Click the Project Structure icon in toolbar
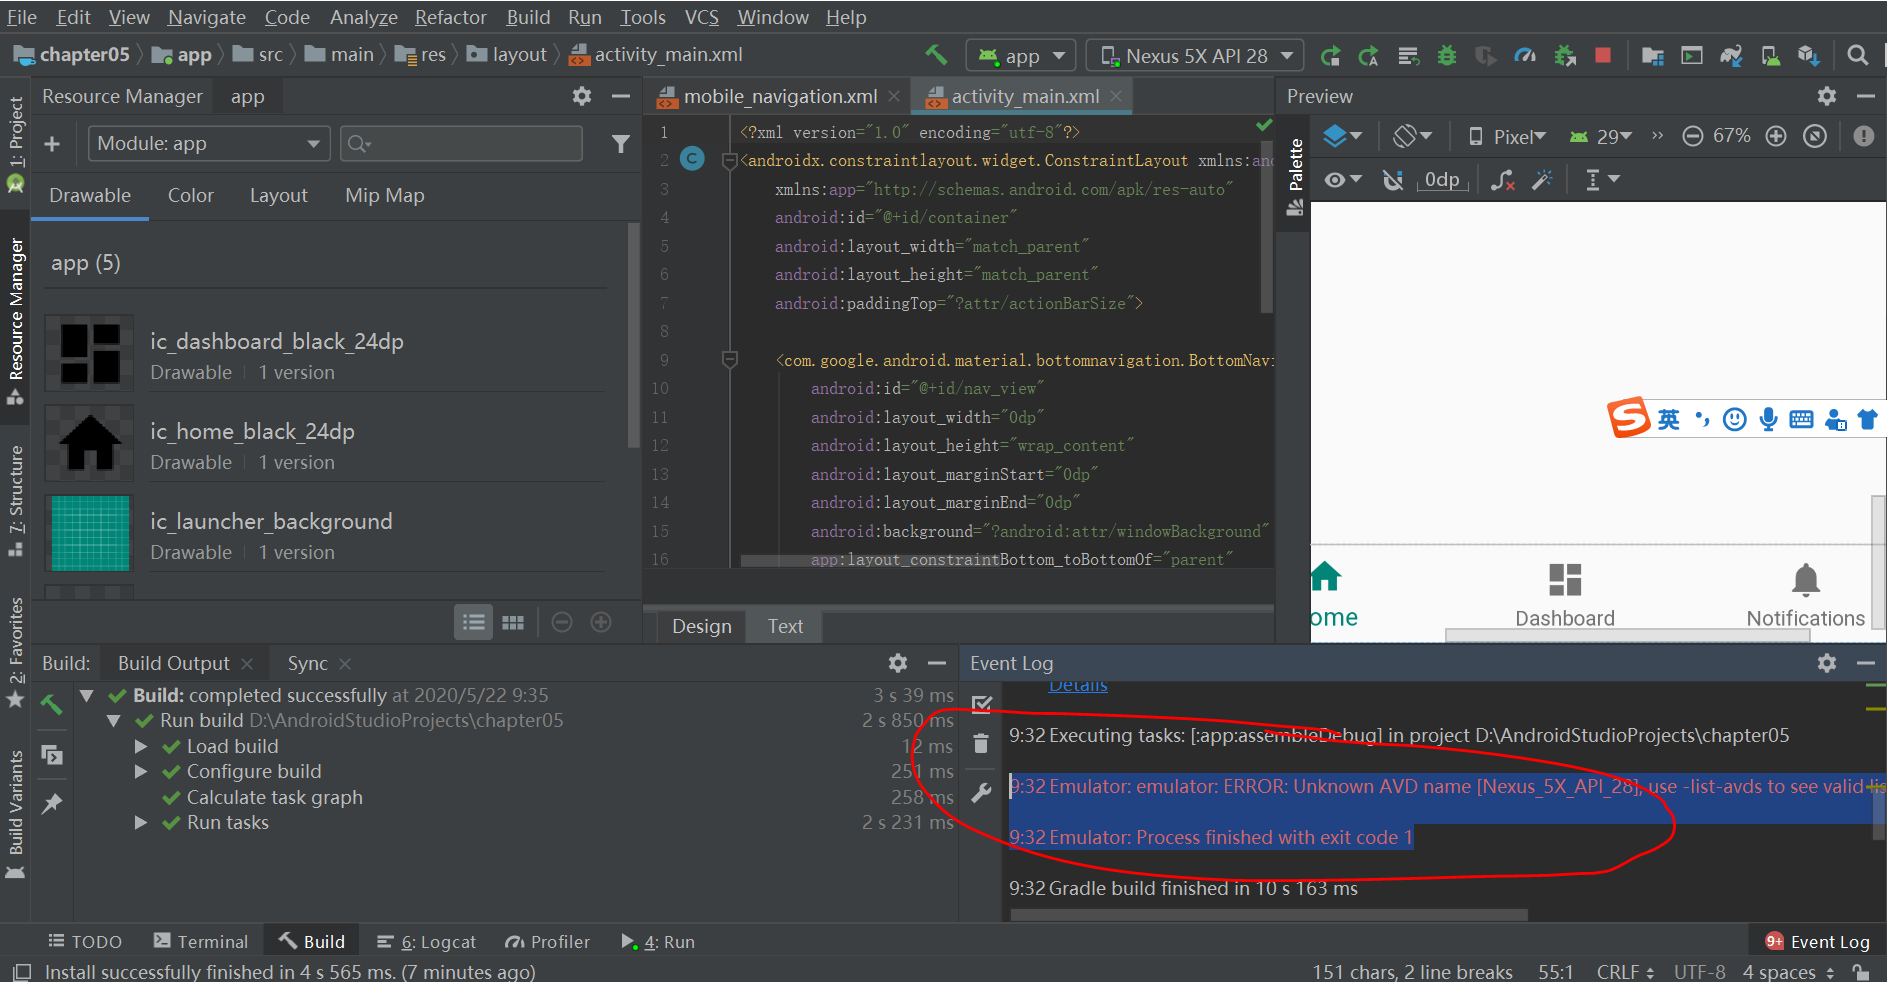Viewport: 1887px width, 982px height. point(1653,56)
